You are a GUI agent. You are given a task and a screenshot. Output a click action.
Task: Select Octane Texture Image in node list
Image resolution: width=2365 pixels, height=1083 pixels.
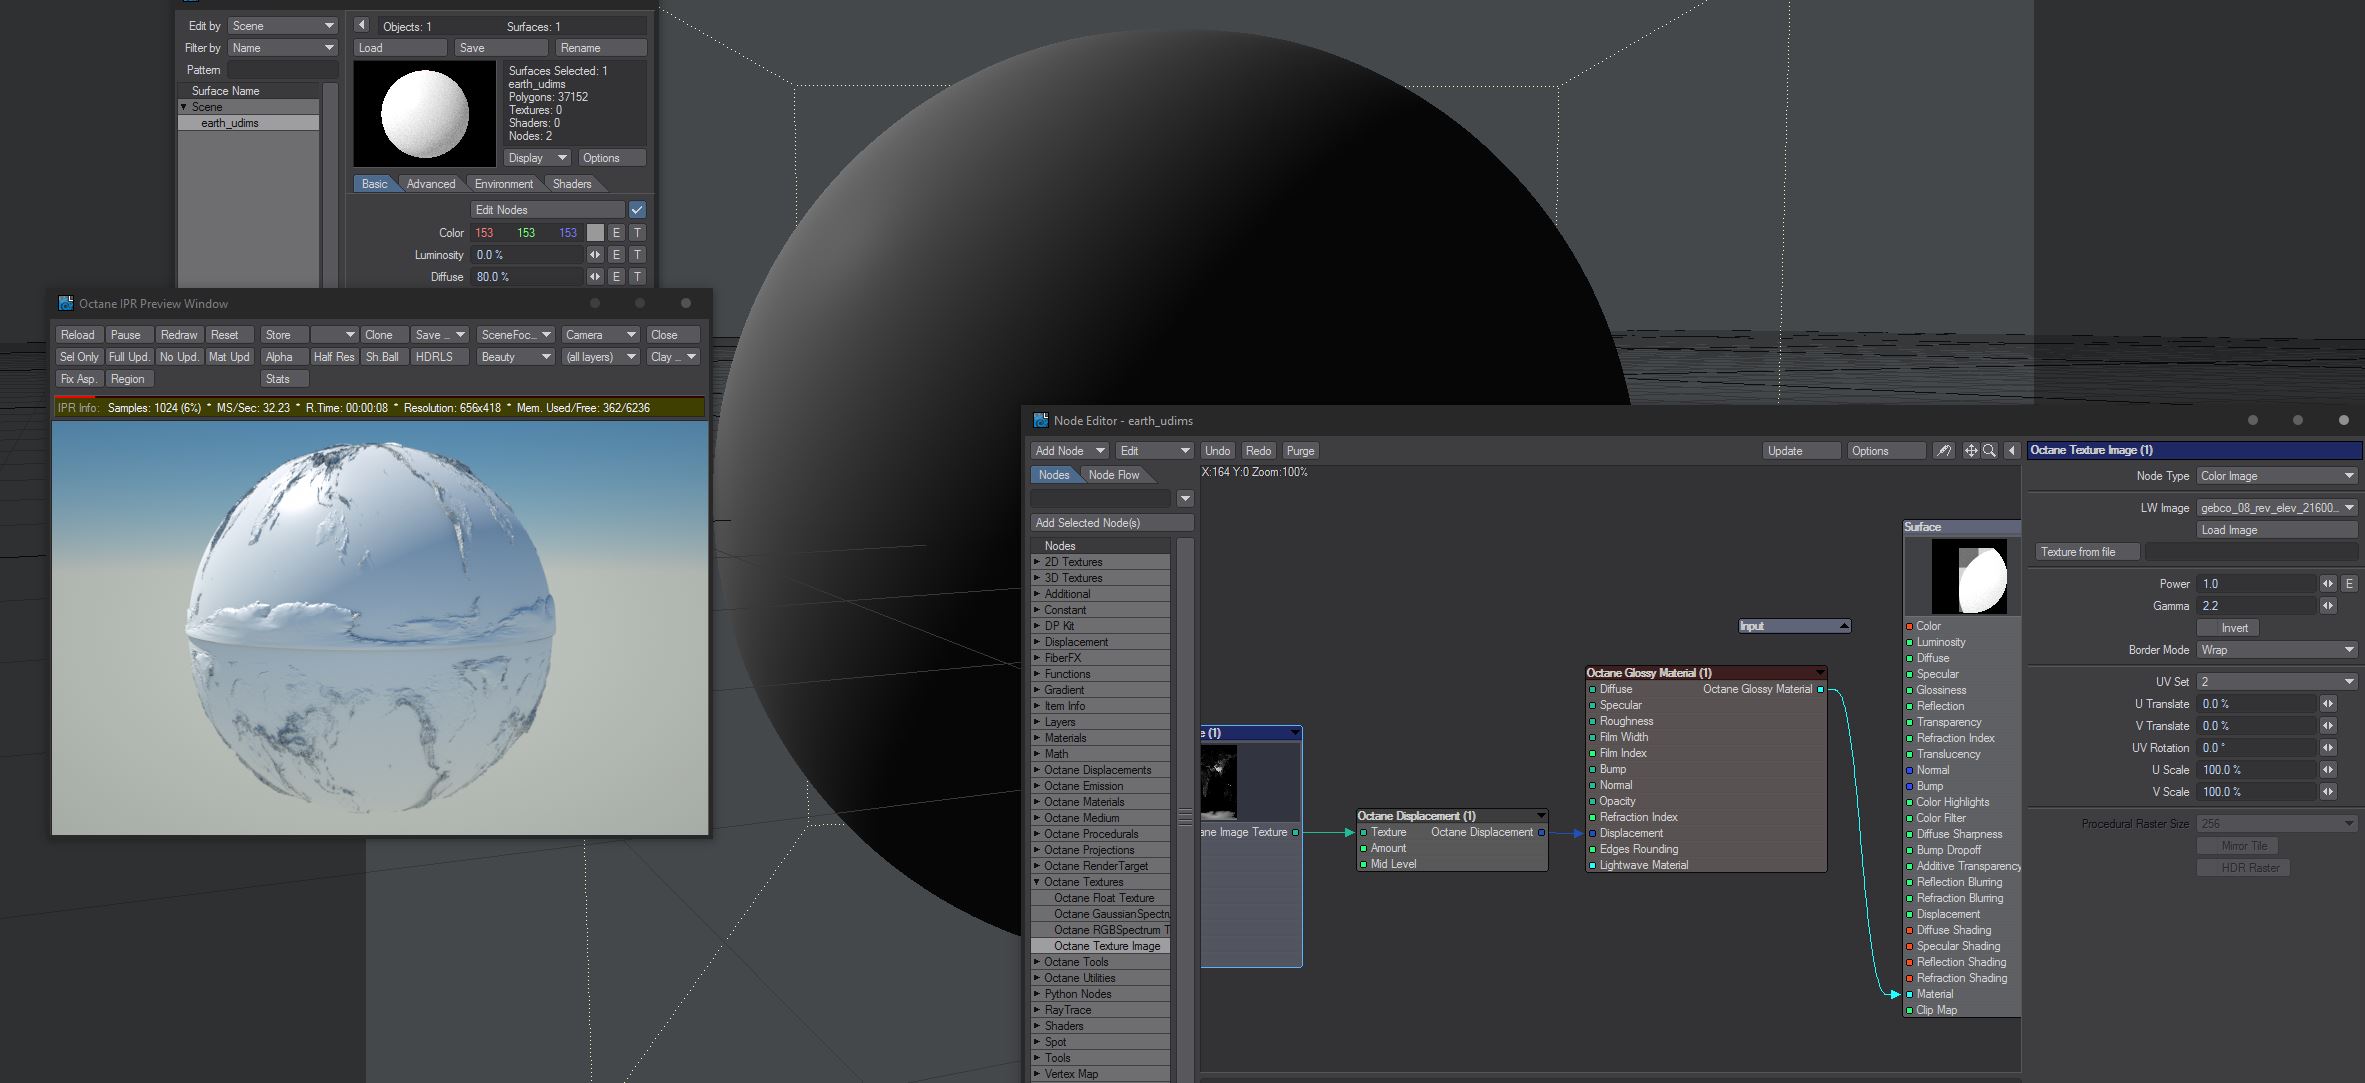coord(1106,946)
